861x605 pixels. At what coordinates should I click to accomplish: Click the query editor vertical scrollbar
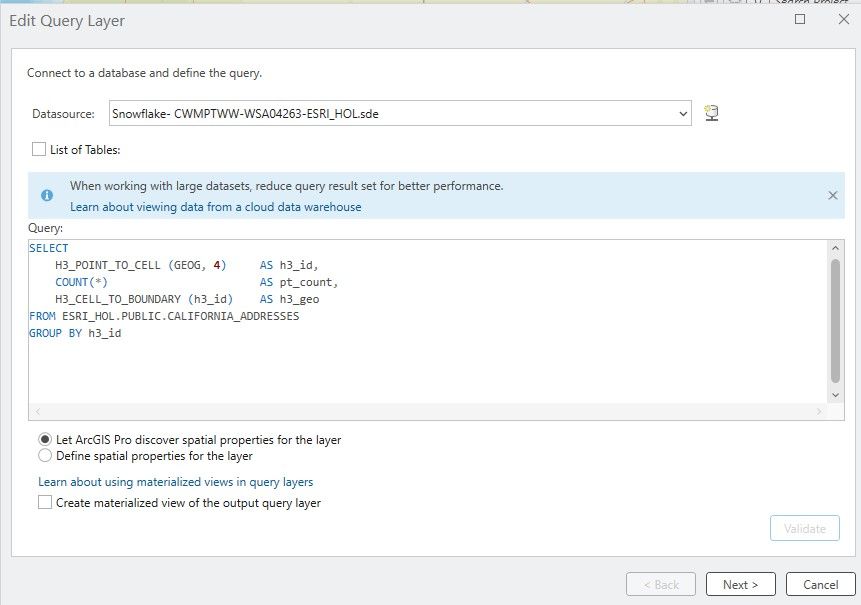836,320
